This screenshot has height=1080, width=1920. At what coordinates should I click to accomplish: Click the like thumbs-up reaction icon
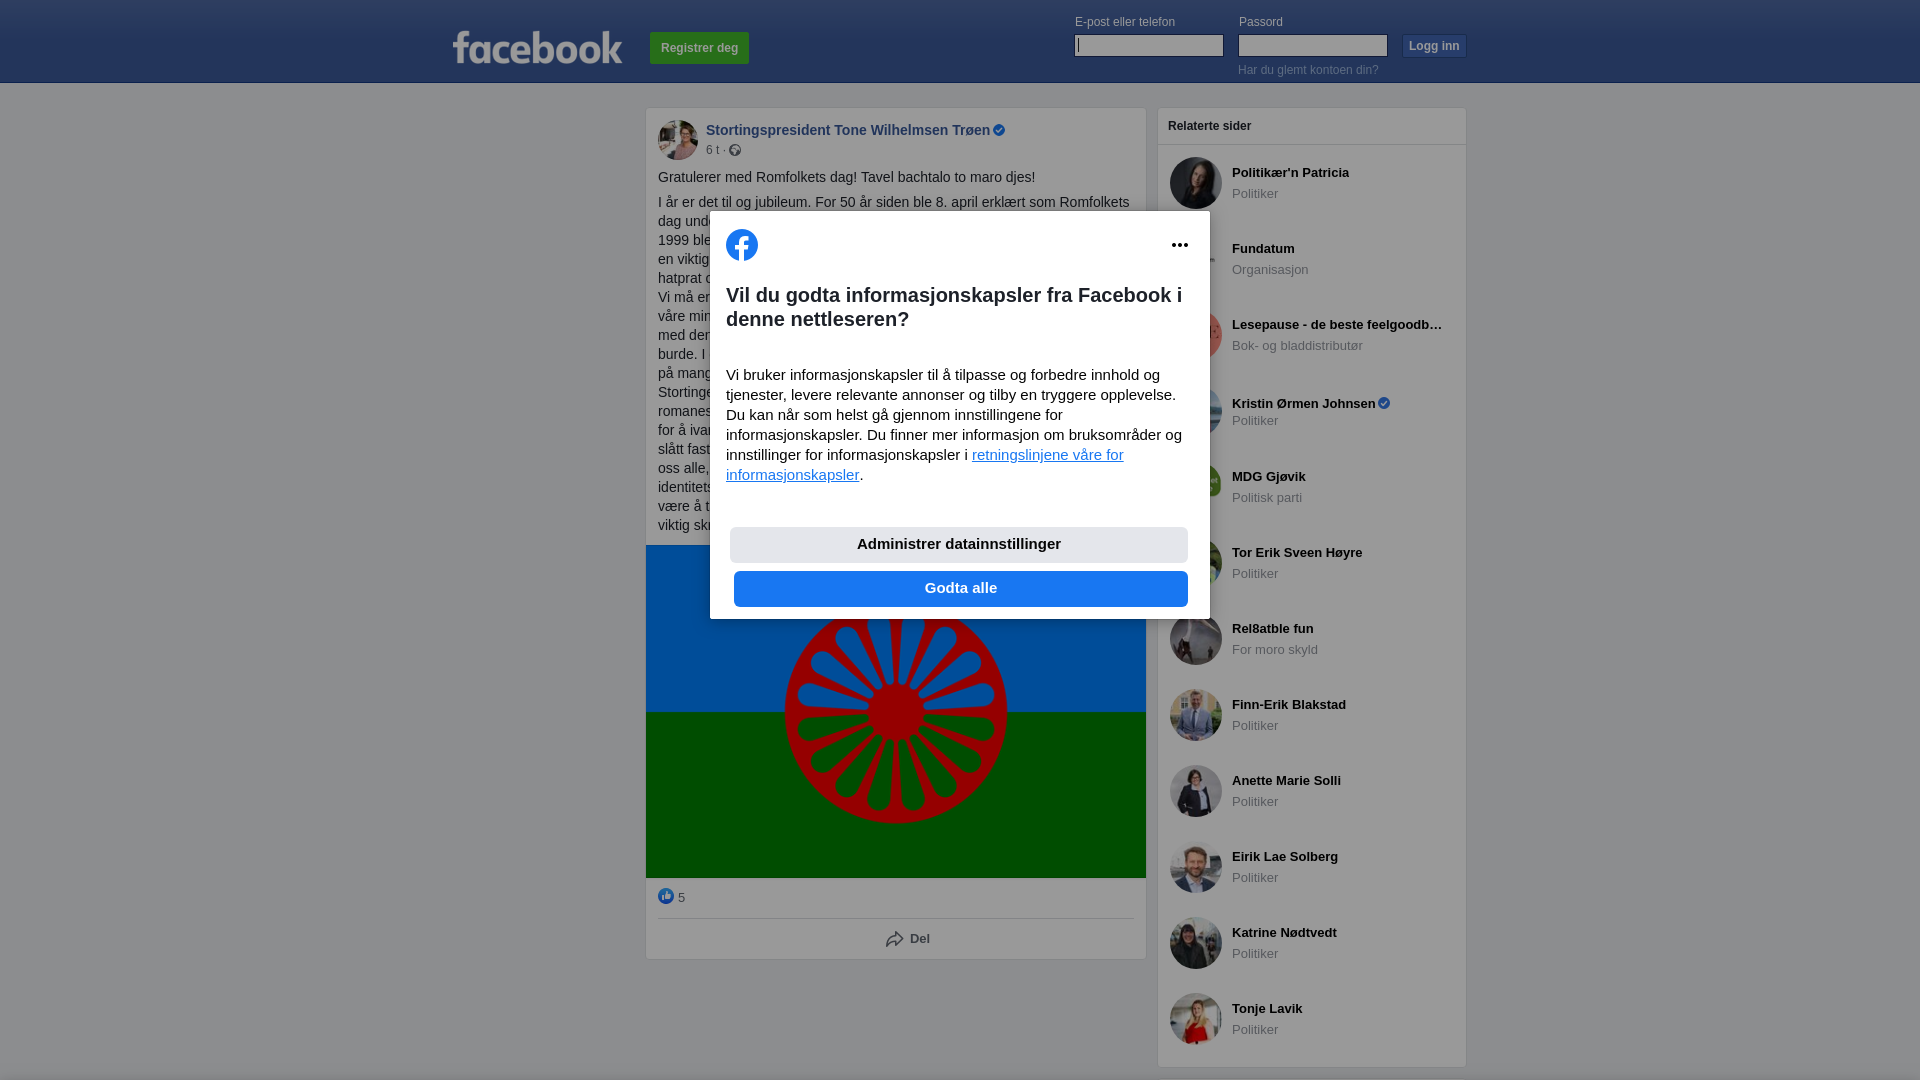coord(666,896)
